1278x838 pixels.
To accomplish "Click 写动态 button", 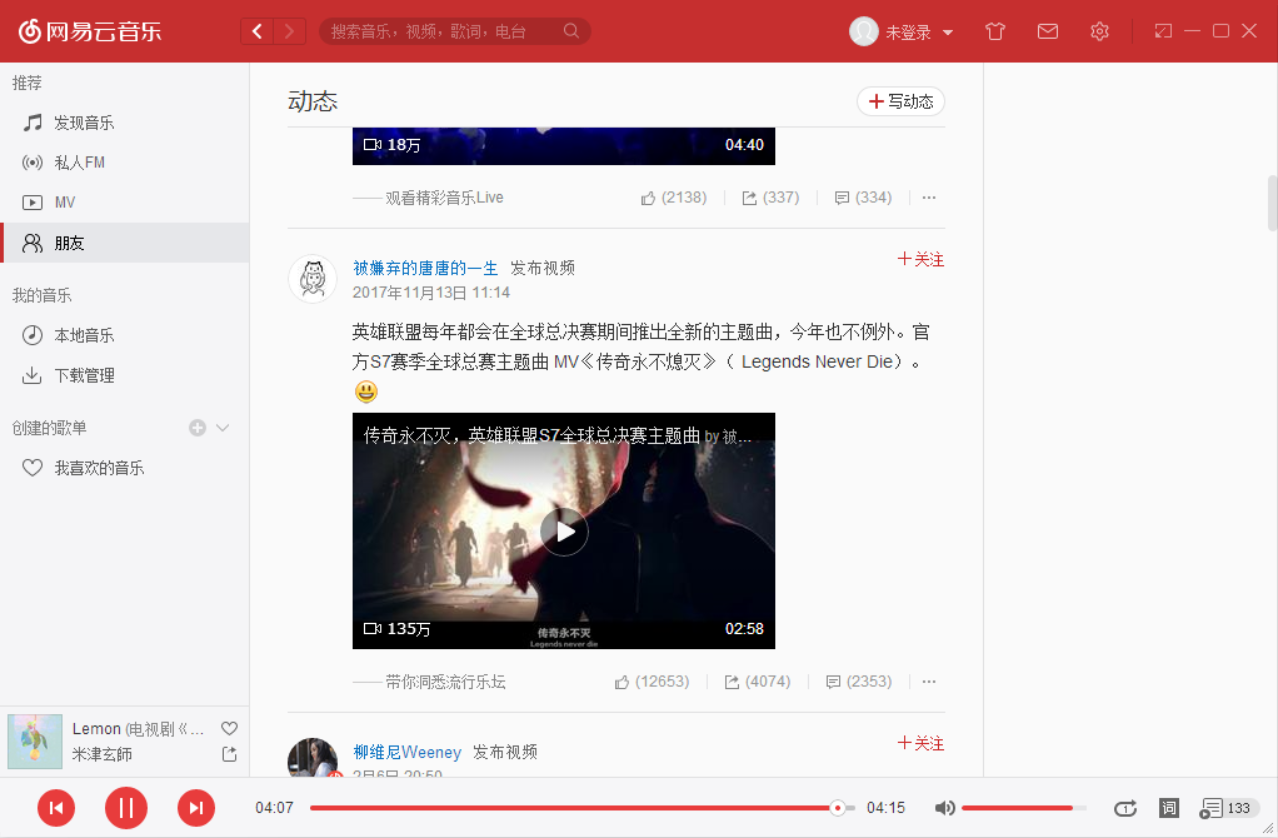I will (x=900, y=101).
